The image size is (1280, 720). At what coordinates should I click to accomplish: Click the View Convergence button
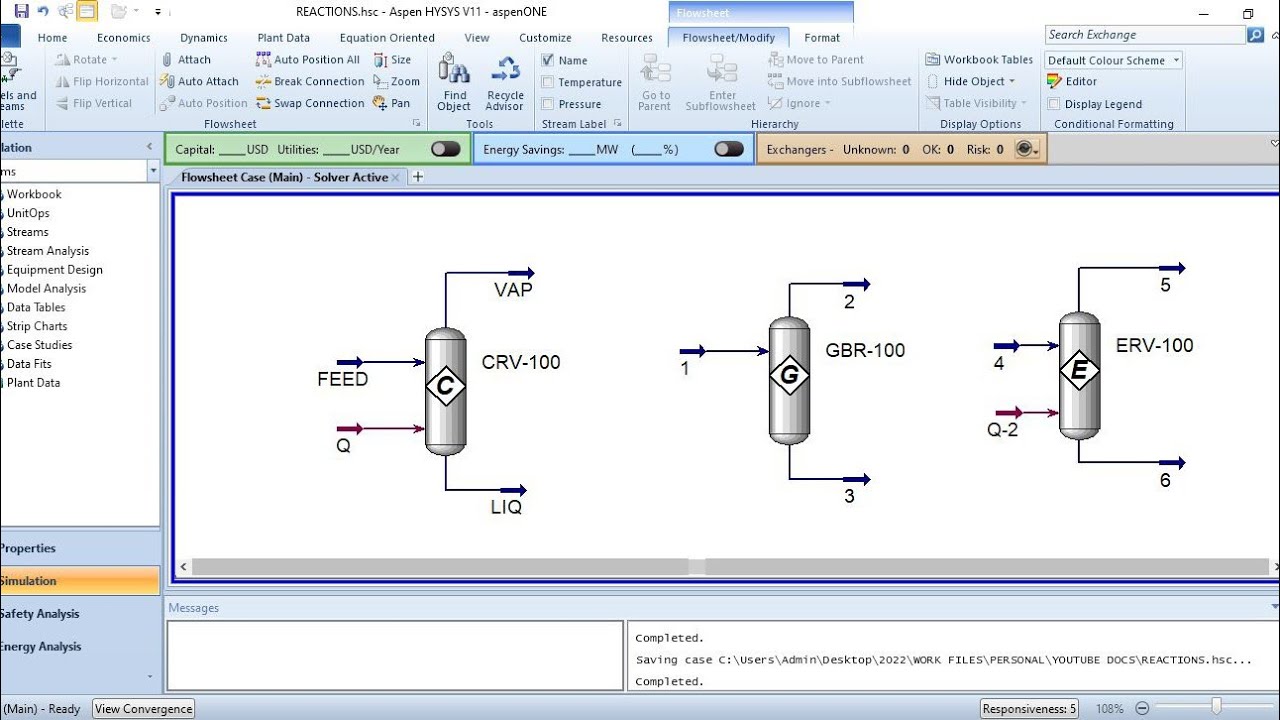point(144,709)
